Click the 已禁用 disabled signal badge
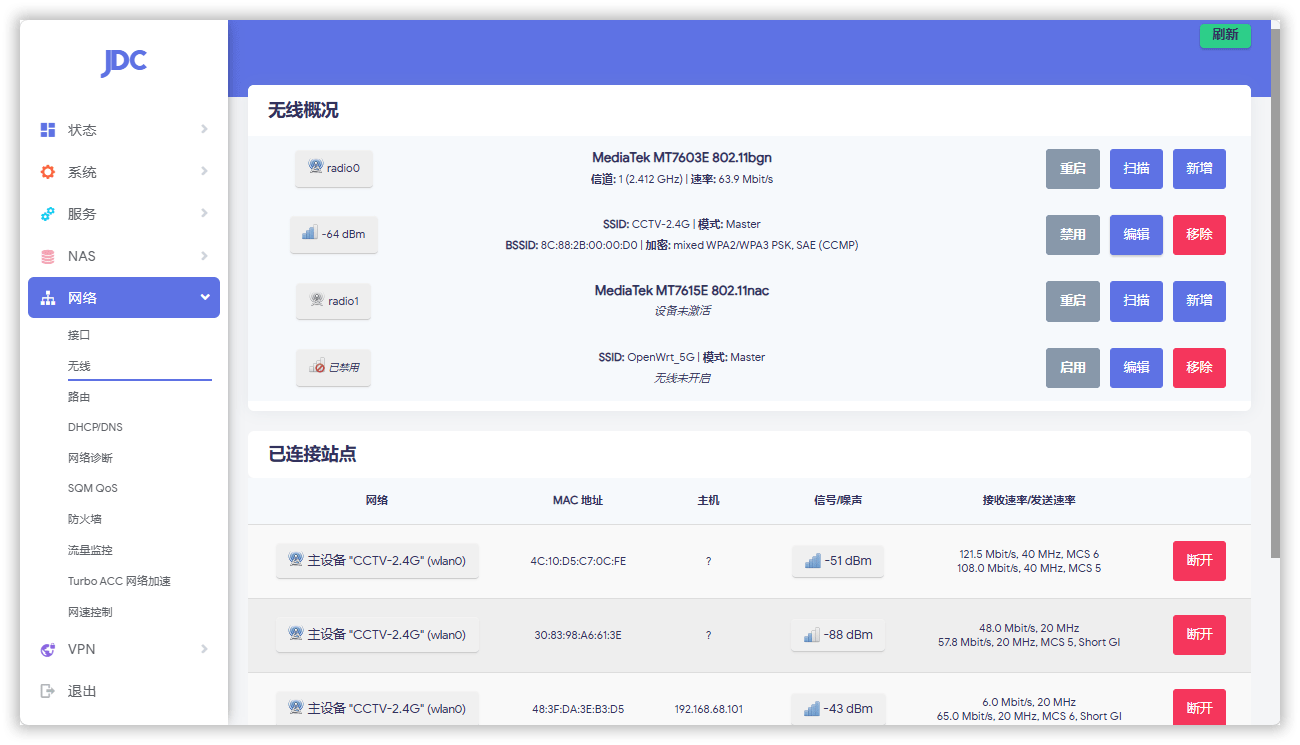The image size is (1300, 745). pos(334,368)
